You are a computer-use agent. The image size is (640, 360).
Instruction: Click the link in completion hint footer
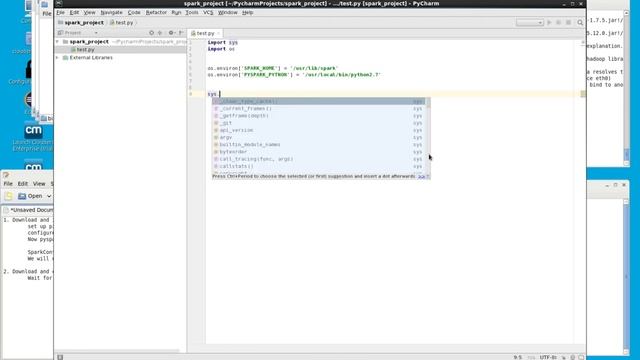[x=422, y=176]
